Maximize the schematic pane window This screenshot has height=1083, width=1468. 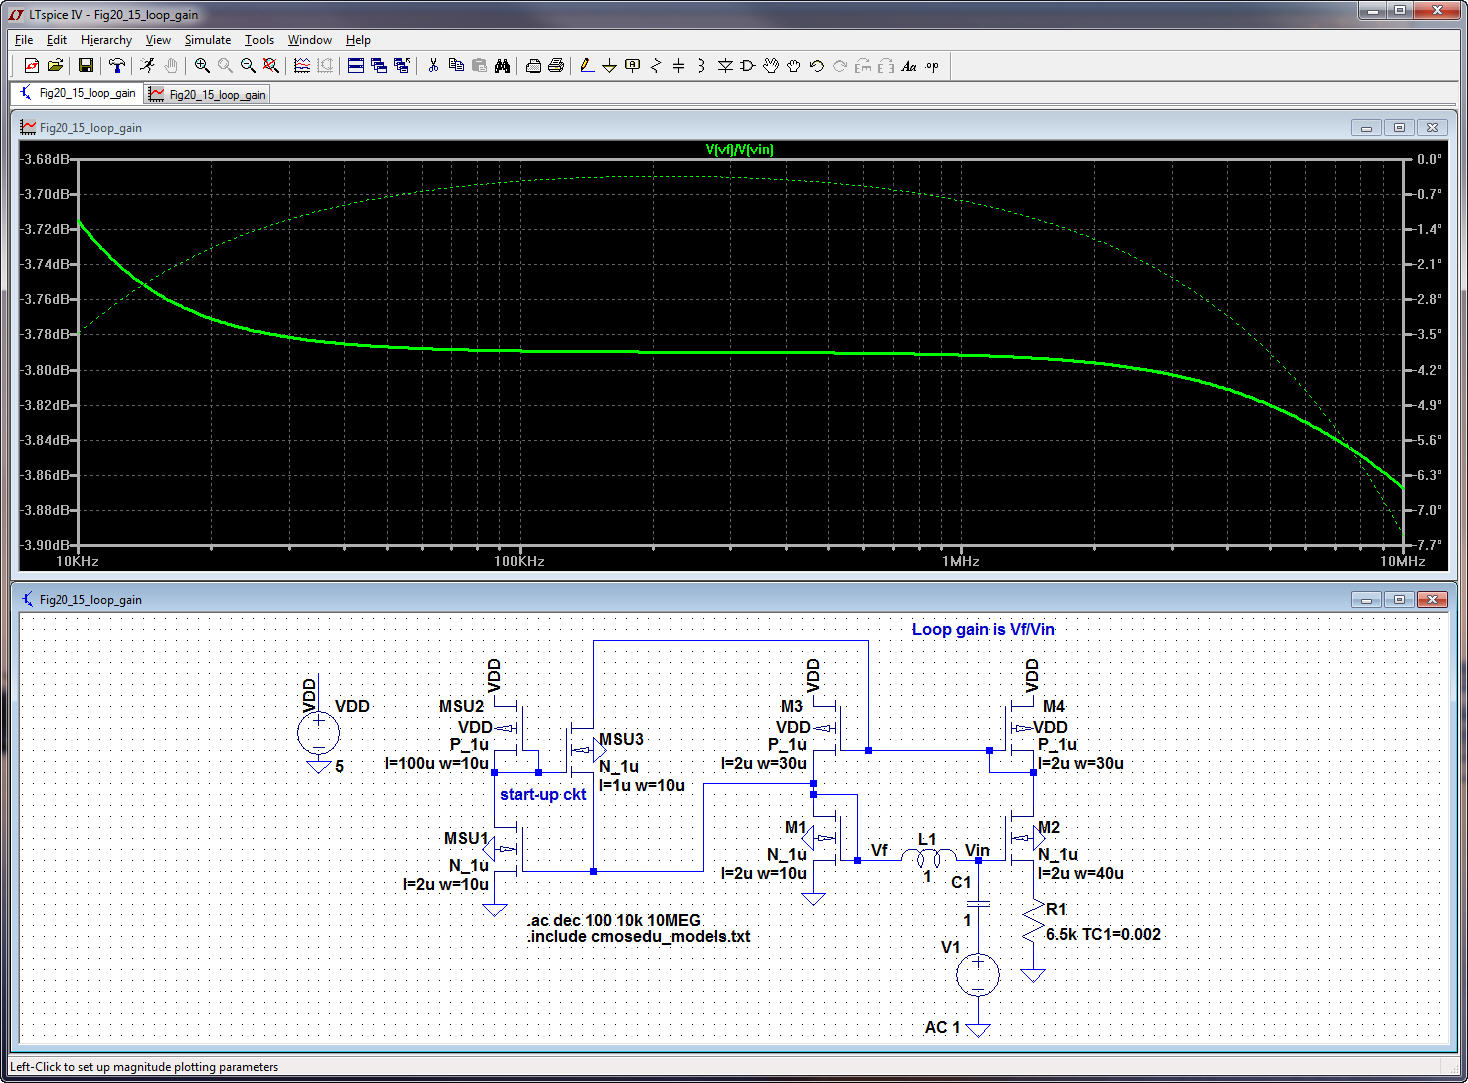click(x=1399, y=599)
